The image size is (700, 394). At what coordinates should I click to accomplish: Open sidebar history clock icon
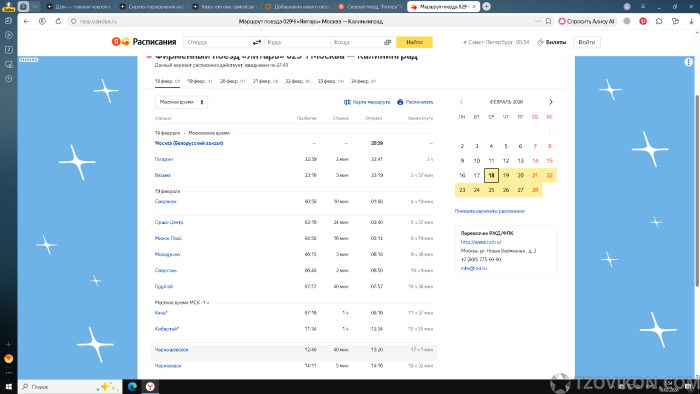pyautogui.click(x=8, y=79)
